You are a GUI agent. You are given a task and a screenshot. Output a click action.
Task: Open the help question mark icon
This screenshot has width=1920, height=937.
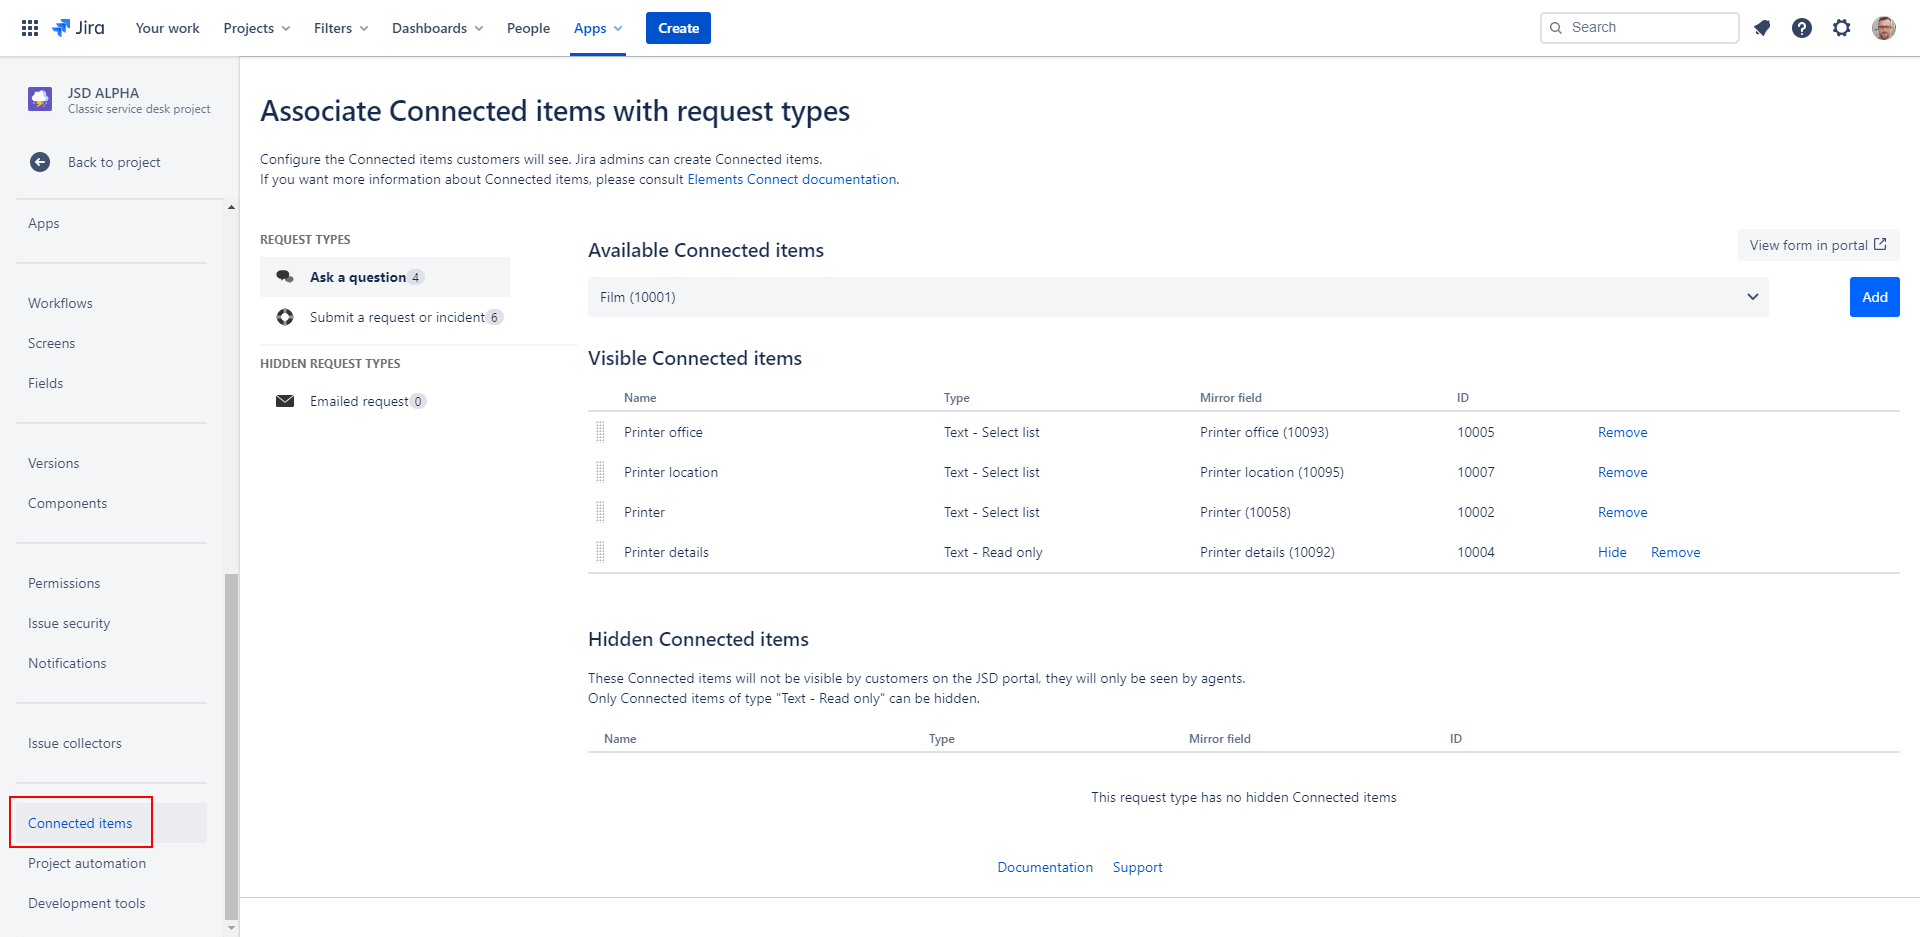pyautogui.click(x=1802, y=28)
